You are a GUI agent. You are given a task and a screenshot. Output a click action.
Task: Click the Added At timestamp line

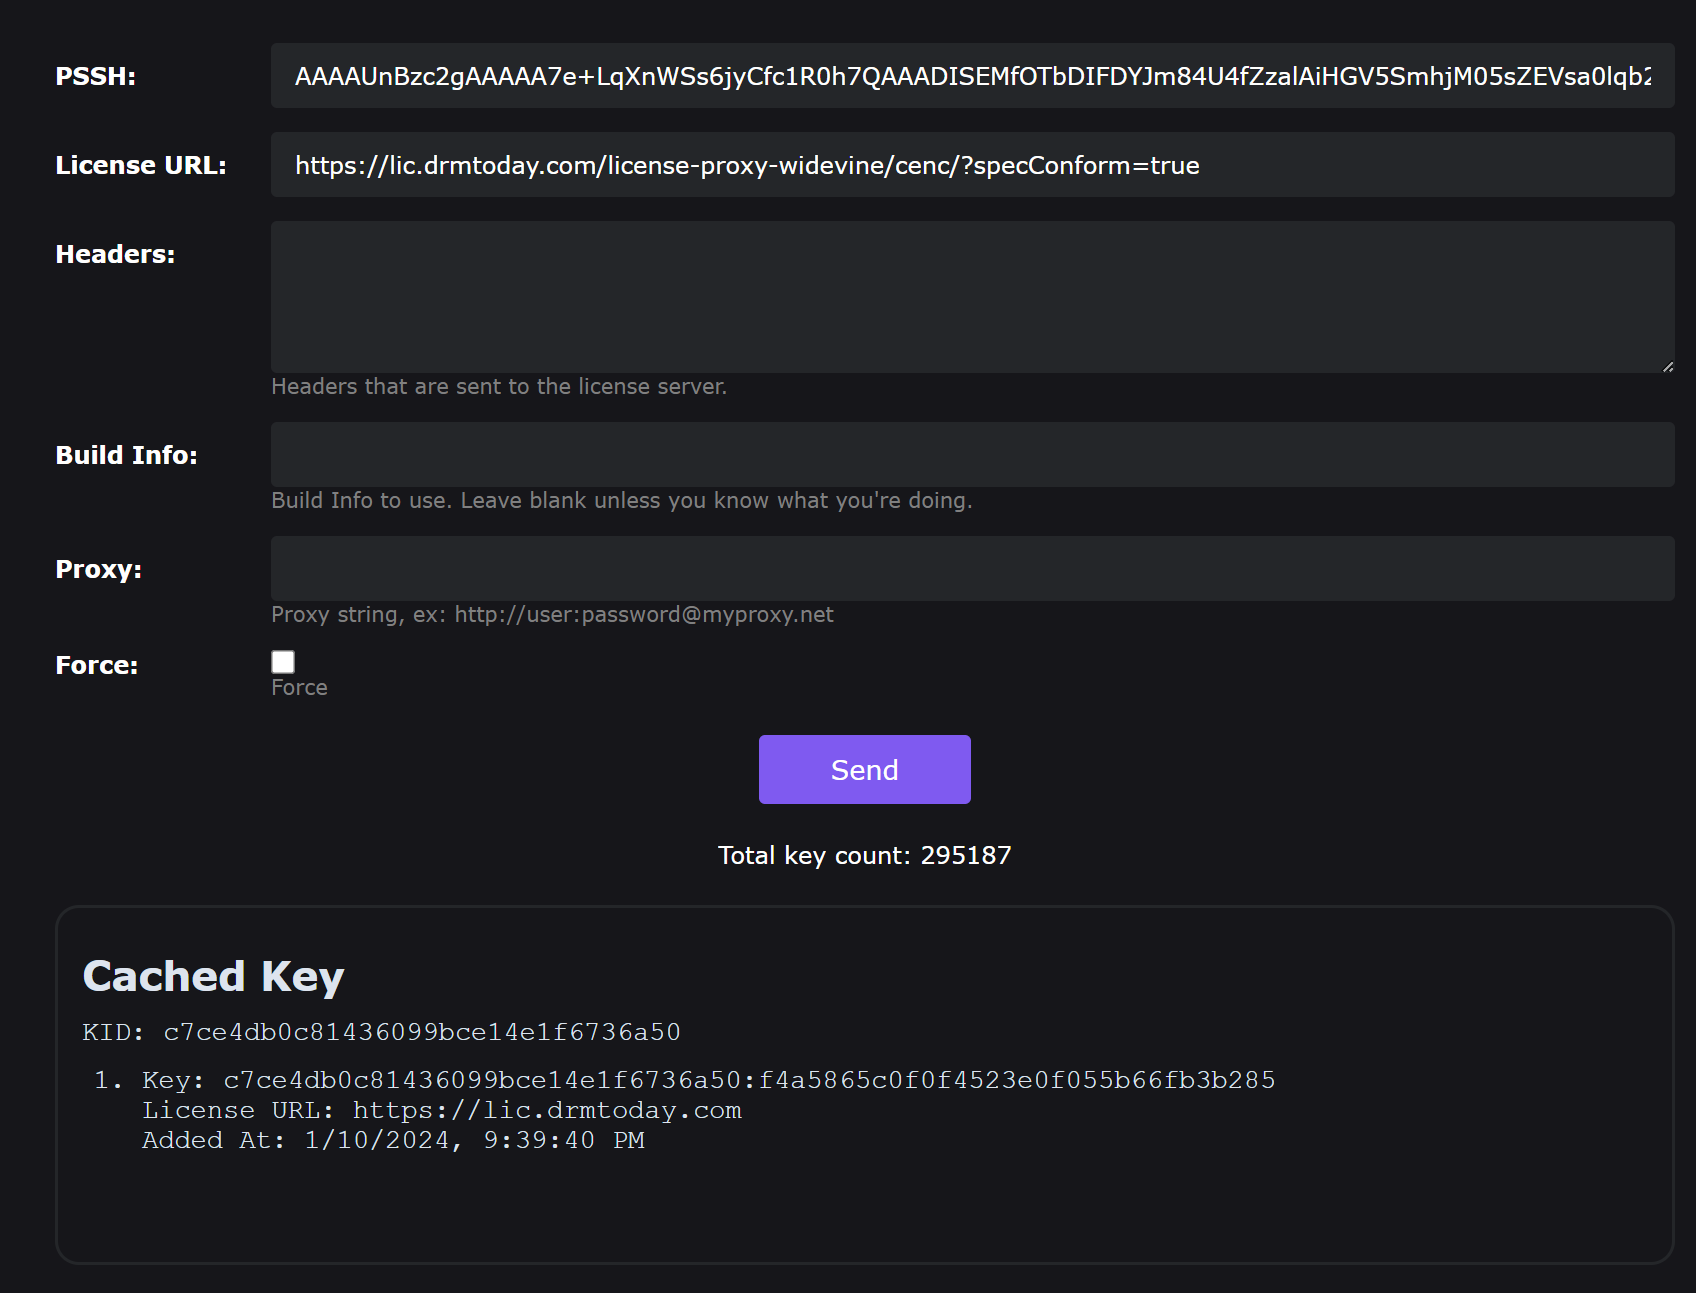point(393,1141)
